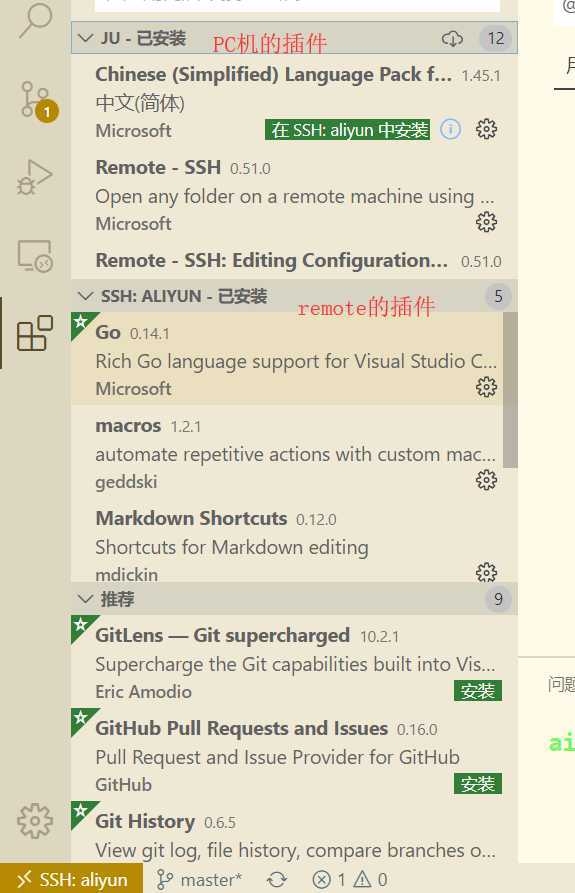Open the Run and Debug view
The width and height of the screenshot is (575, 893).
pos(35,177)
